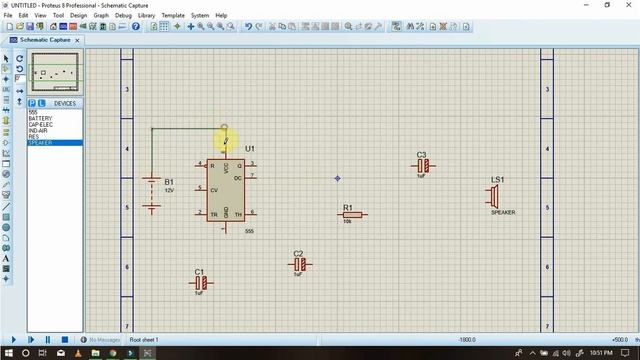Click the Rotate Clockwise button
Image resolution: width=640 pixels, height=360 pixels.
coord(20,59)
